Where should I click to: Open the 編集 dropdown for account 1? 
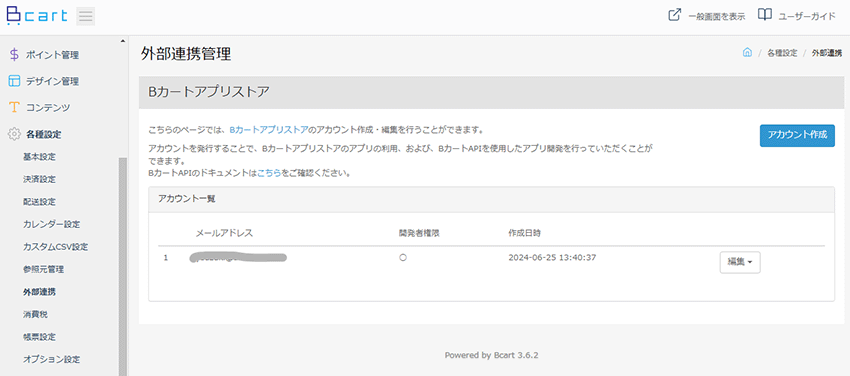click(740, 262)
